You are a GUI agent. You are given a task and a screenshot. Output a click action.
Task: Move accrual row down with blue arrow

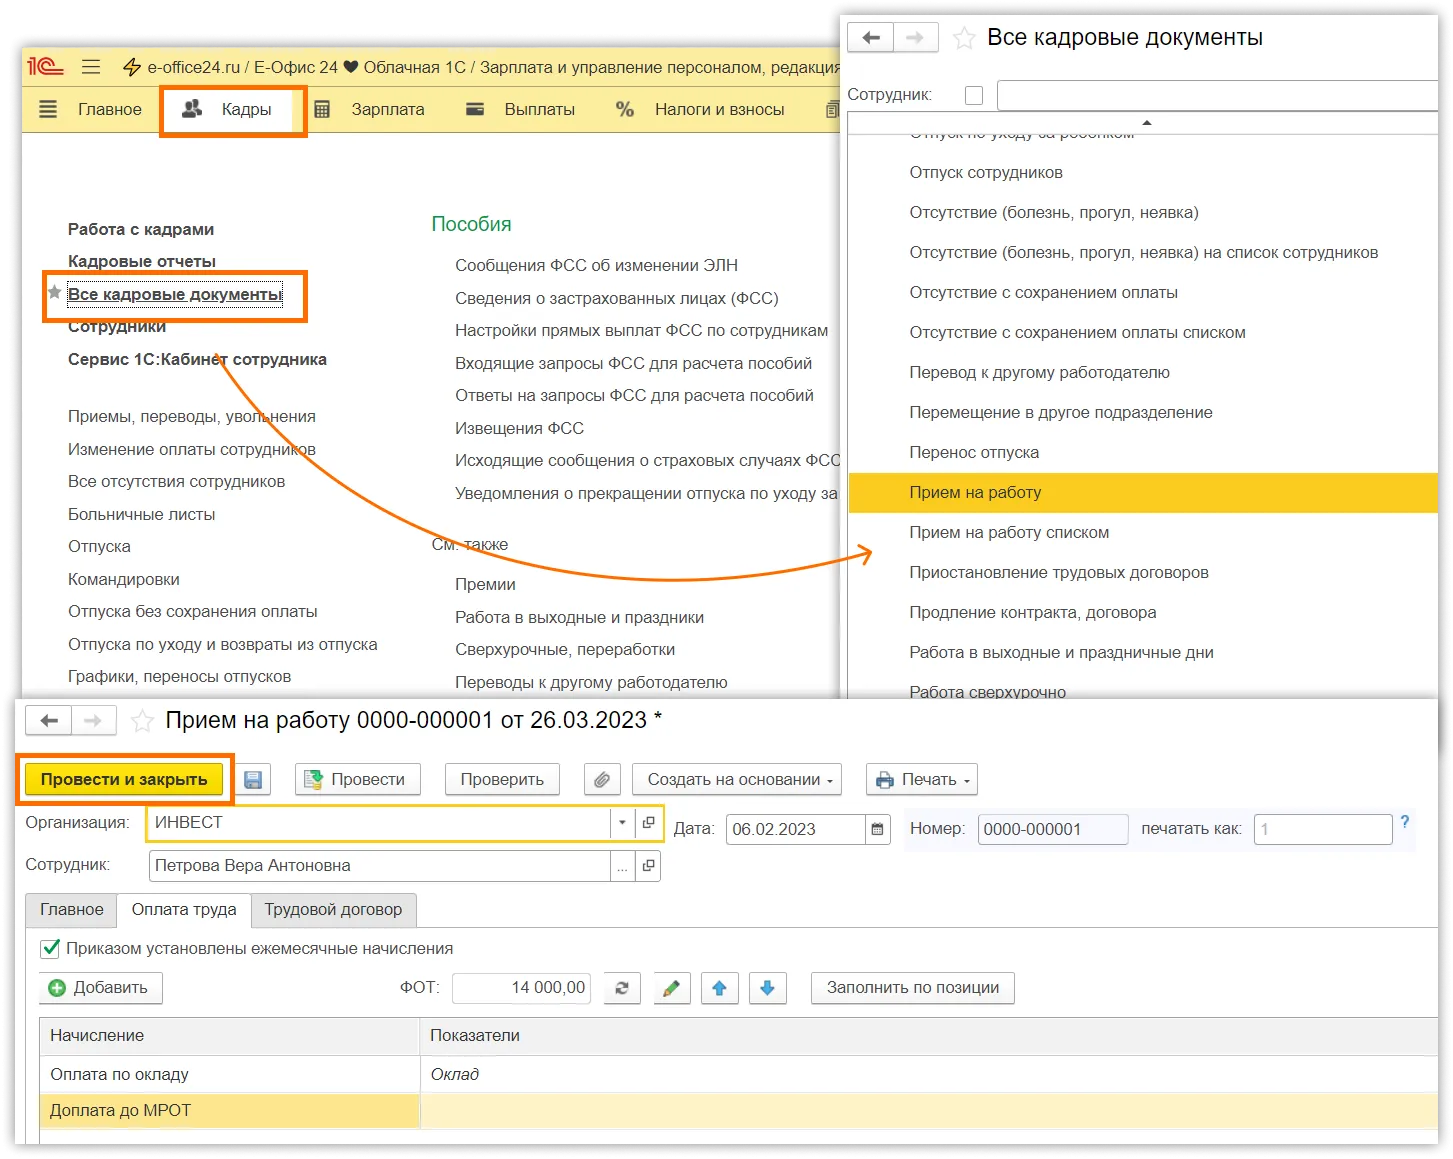tap(767, 988)
